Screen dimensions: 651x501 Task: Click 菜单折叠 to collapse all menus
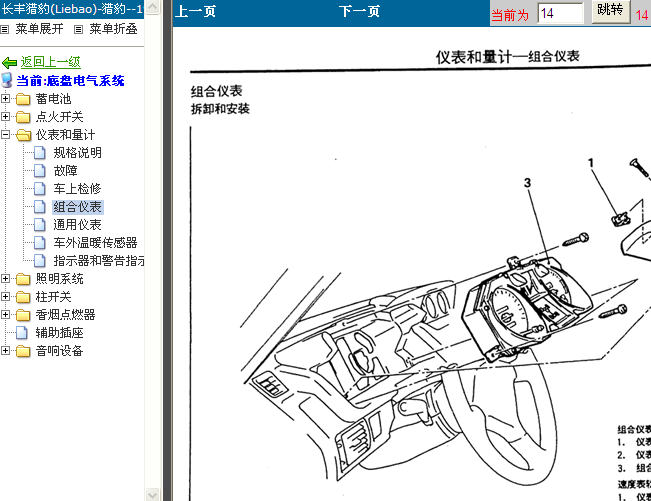click(x=113, y=29)
